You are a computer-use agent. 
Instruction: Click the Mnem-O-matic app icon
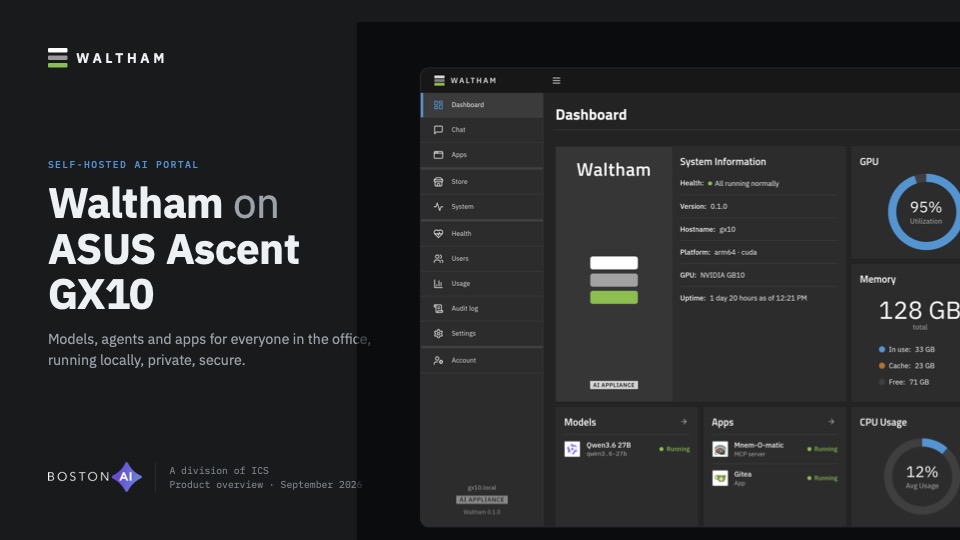720,449
